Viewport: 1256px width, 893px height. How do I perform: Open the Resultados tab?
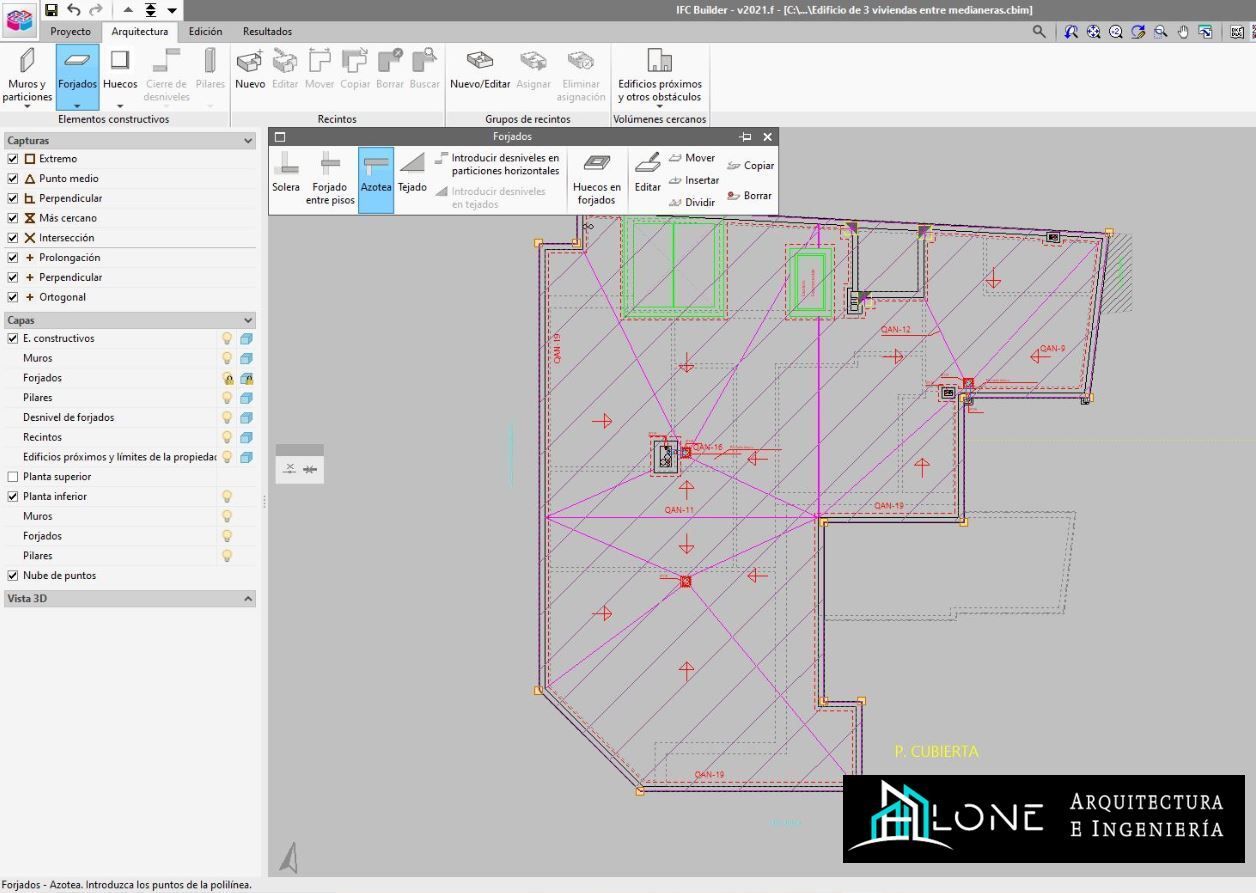[x=267, y=32]
